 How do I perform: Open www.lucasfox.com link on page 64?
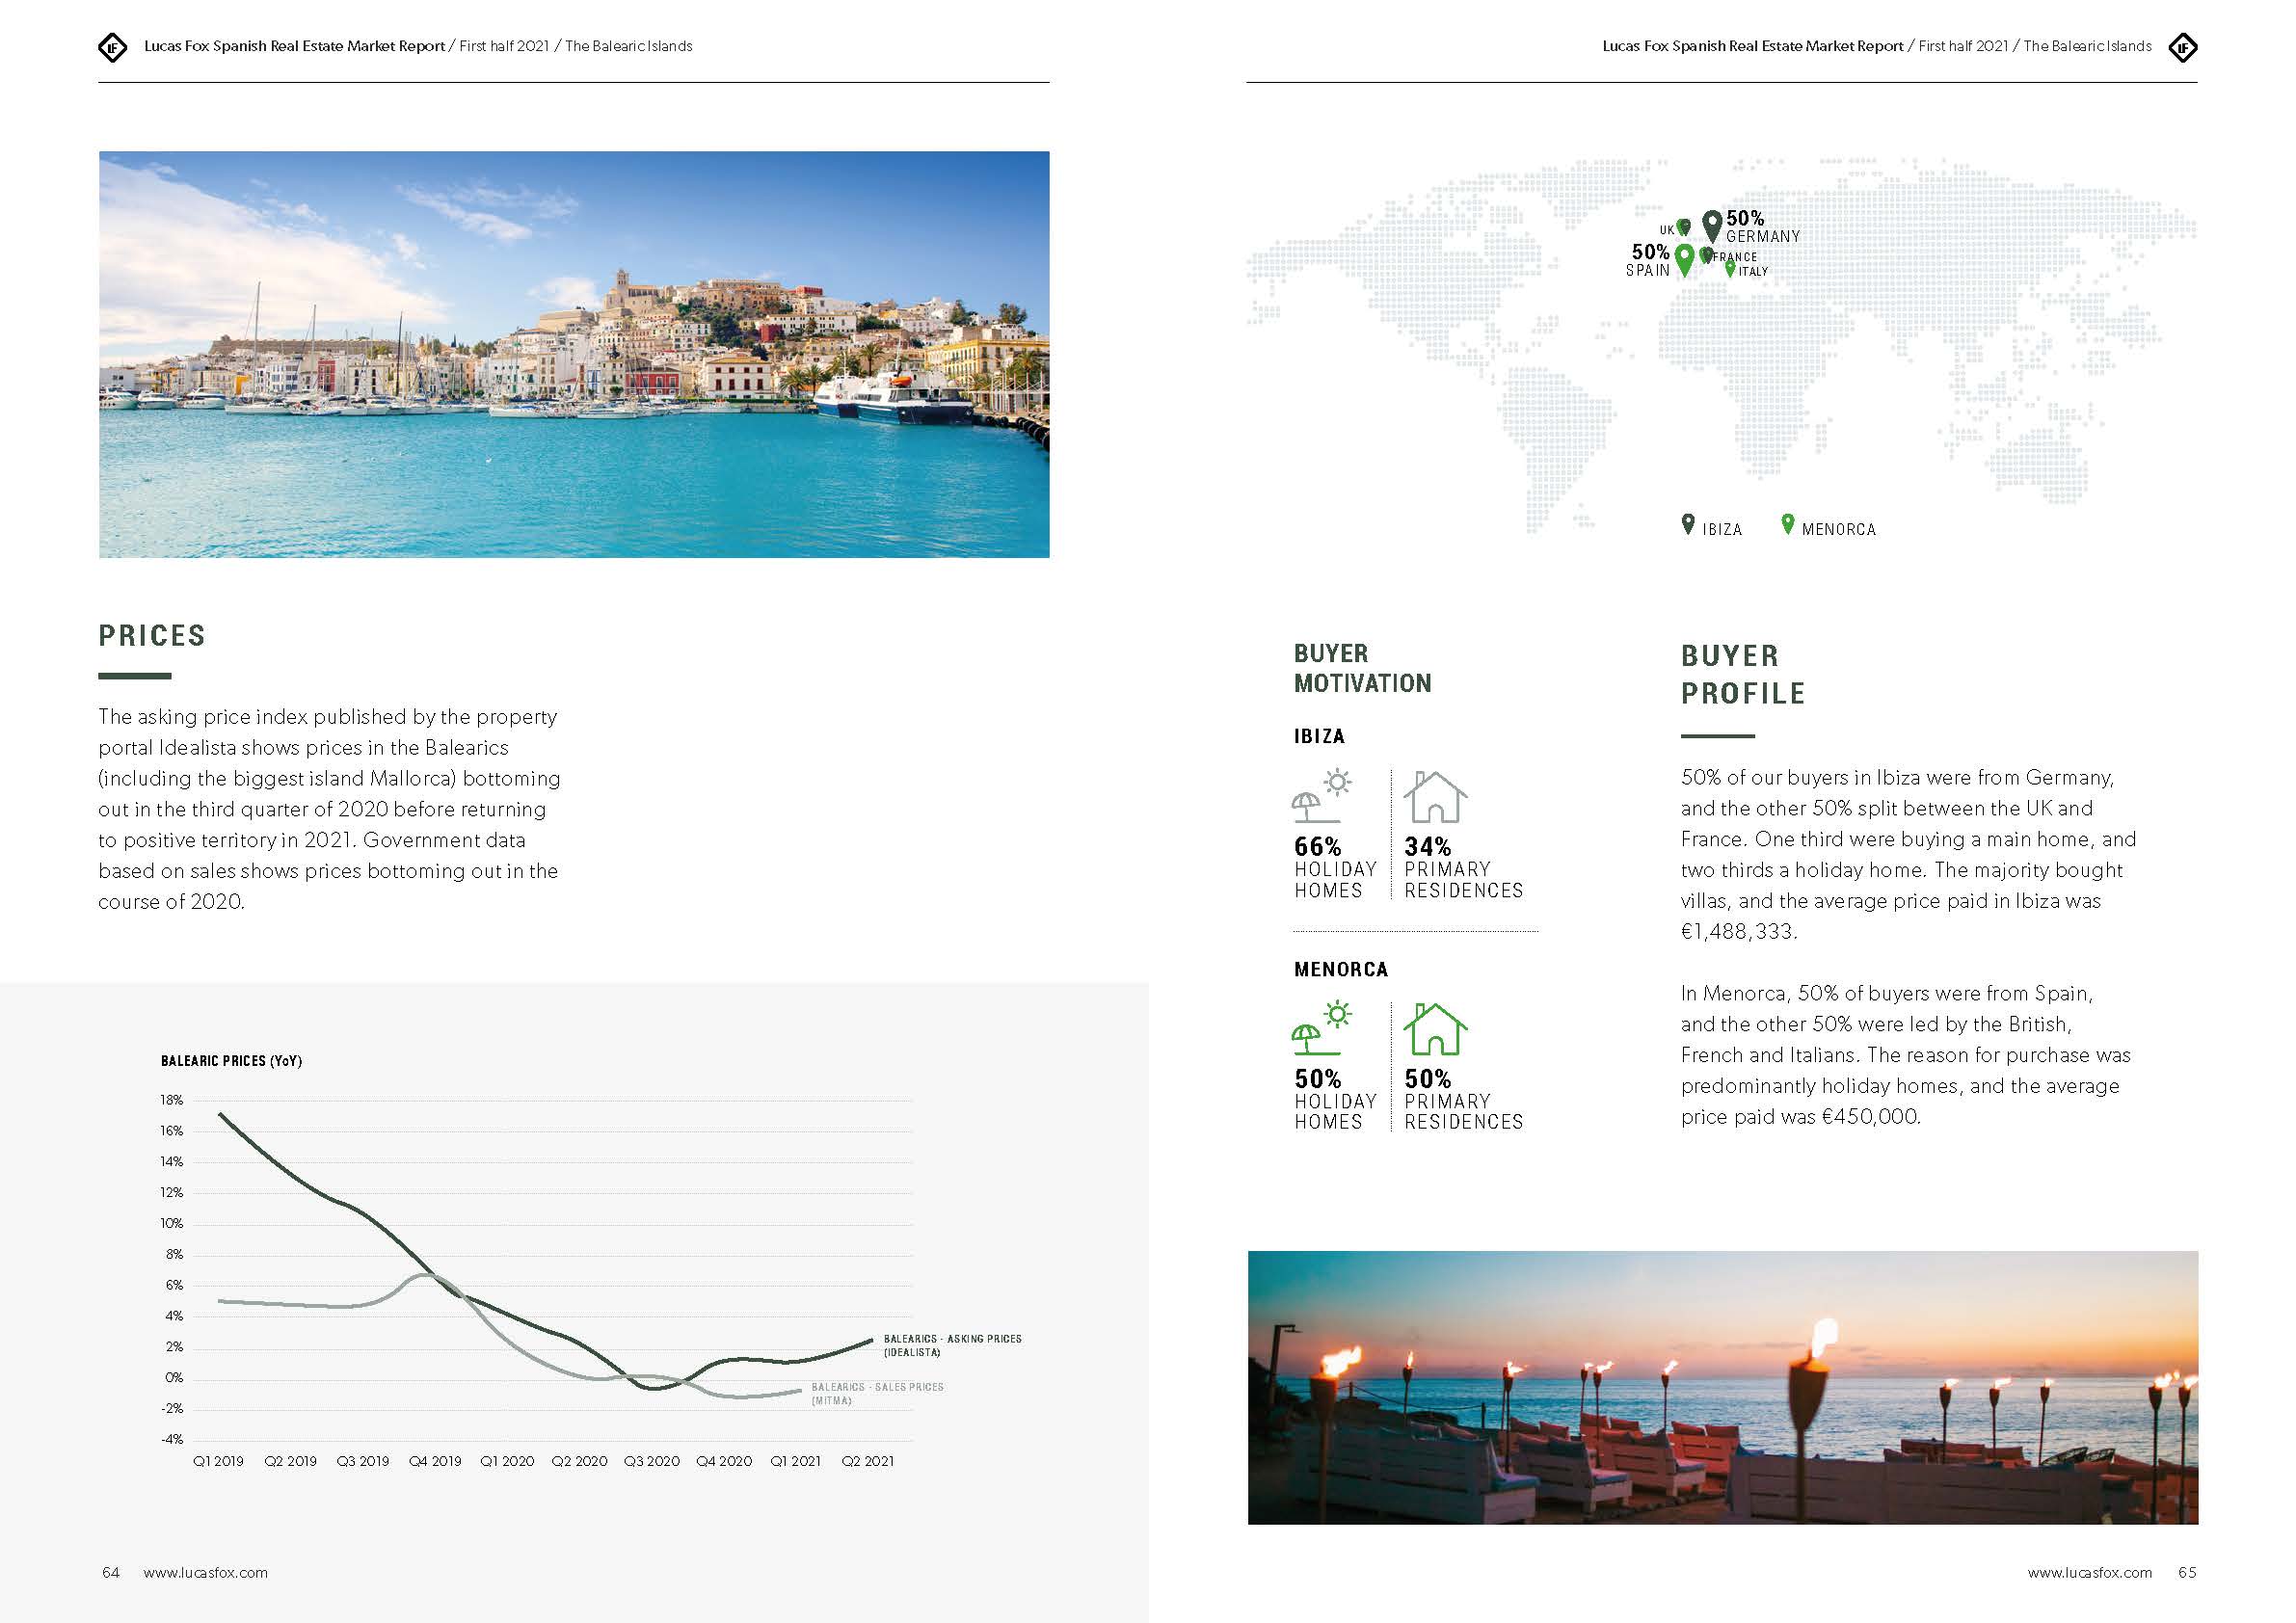pos(205,1572)
